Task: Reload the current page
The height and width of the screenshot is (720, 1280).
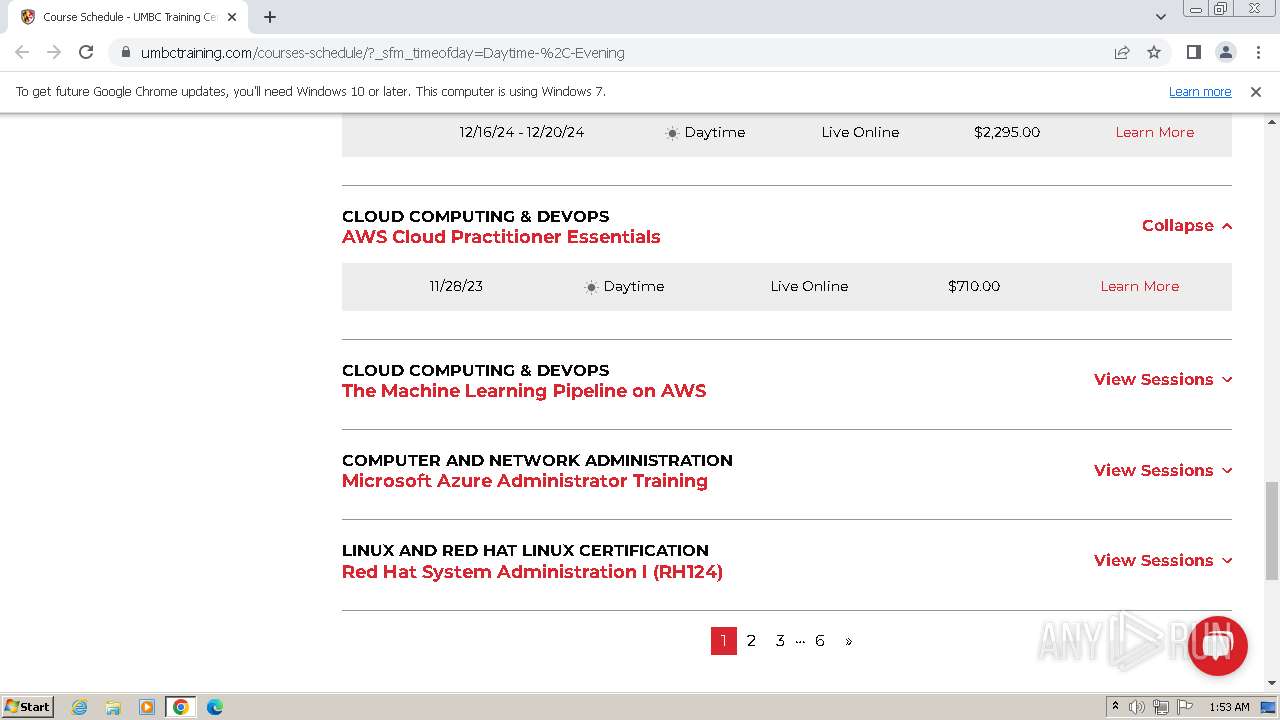Action: coord(86,52)
